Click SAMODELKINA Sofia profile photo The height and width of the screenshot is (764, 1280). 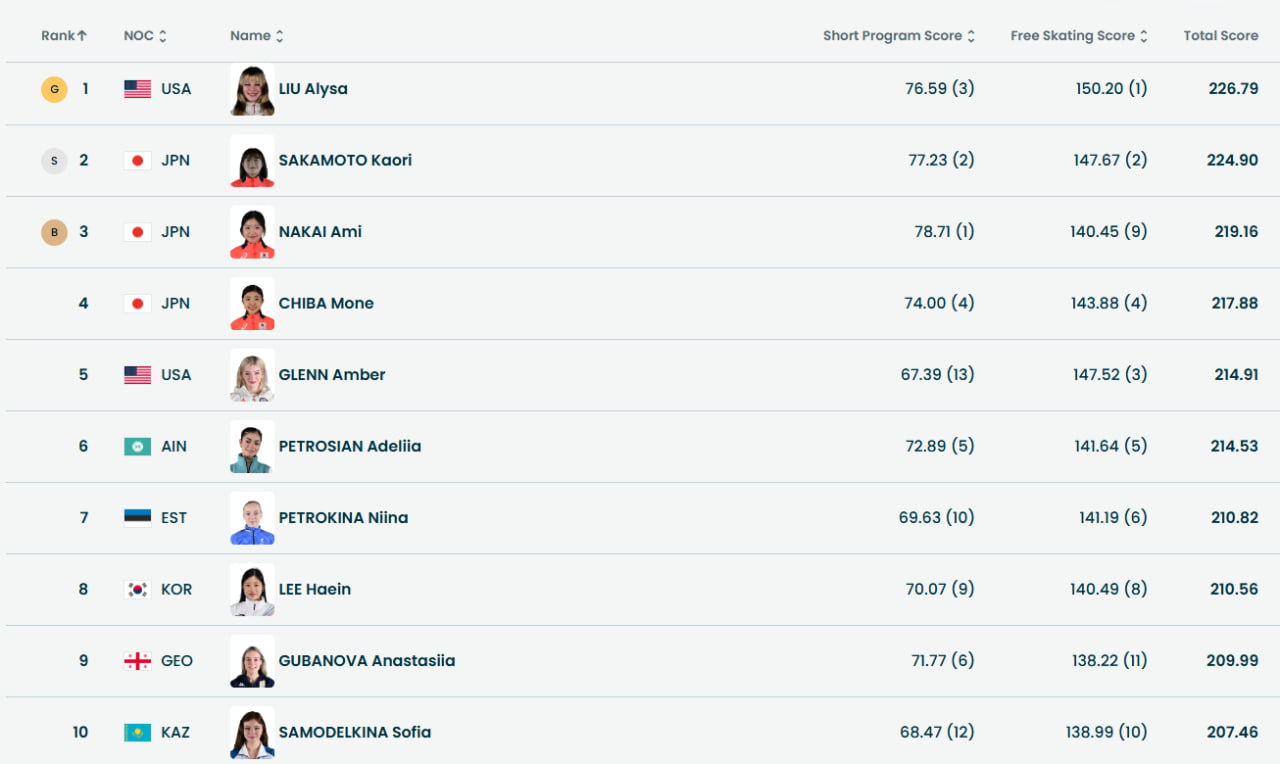252,733
